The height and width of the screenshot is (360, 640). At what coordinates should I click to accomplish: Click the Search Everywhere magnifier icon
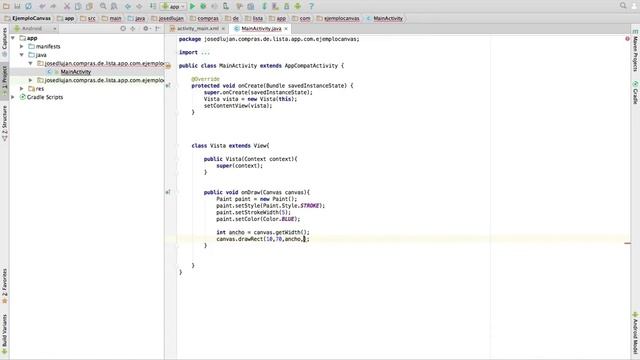(x=623, y=6)
